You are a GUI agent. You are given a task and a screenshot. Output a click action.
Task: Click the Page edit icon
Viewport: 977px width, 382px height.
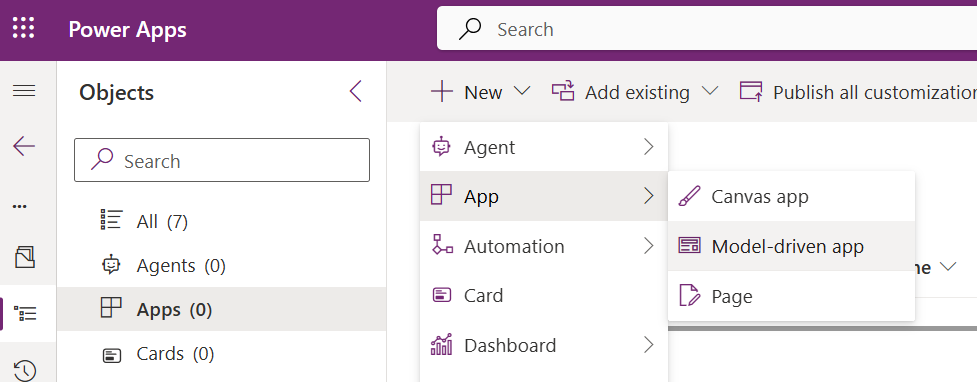(x=689, y=295)
